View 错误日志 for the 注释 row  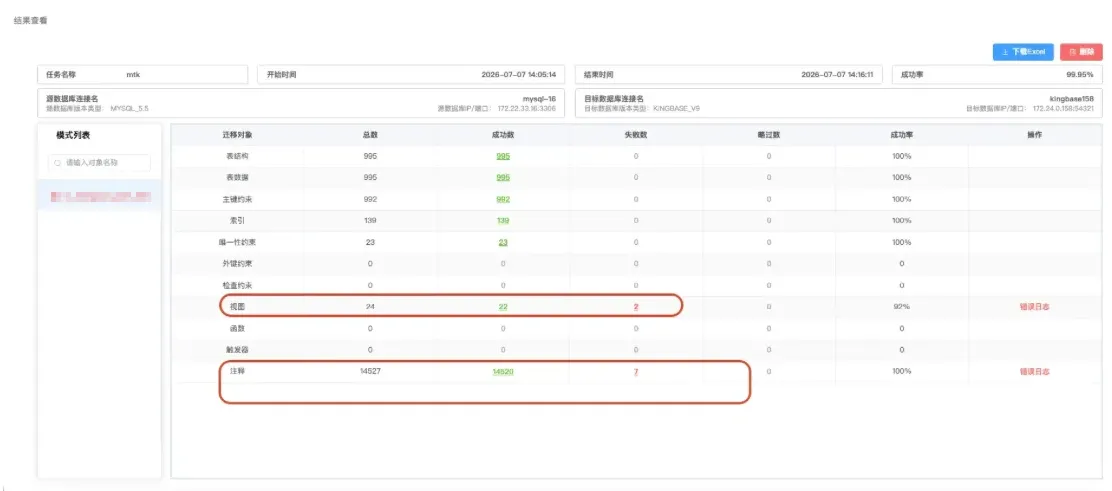click(1034, 372)
